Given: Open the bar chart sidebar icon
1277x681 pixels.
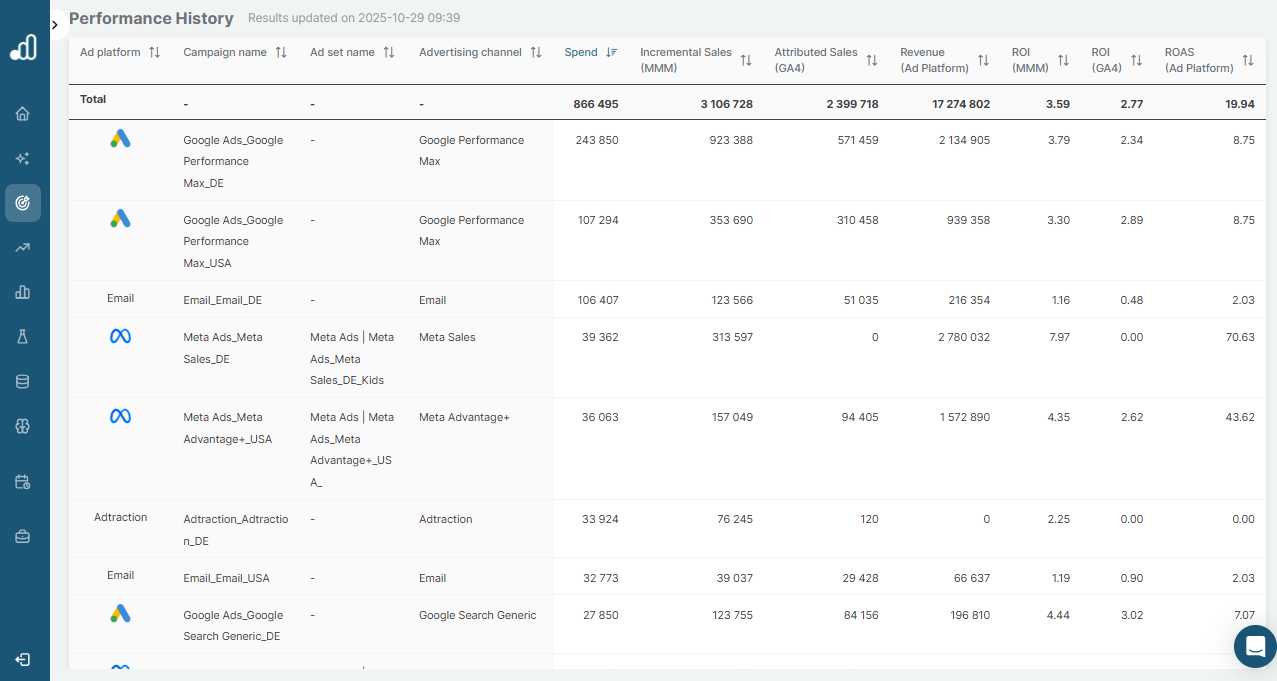Looking at the screenshot, I should tap(22, 292).
